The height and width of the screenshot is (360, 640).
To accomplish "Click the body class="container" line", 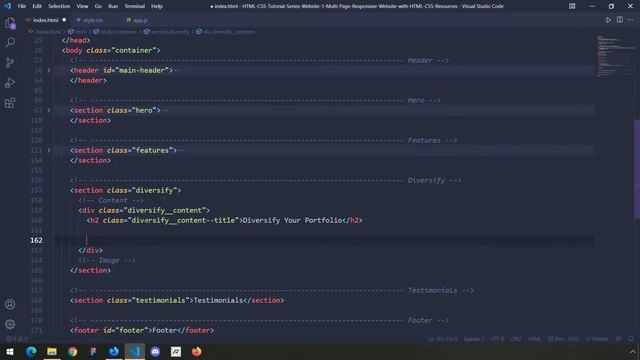I will [111, 50].
